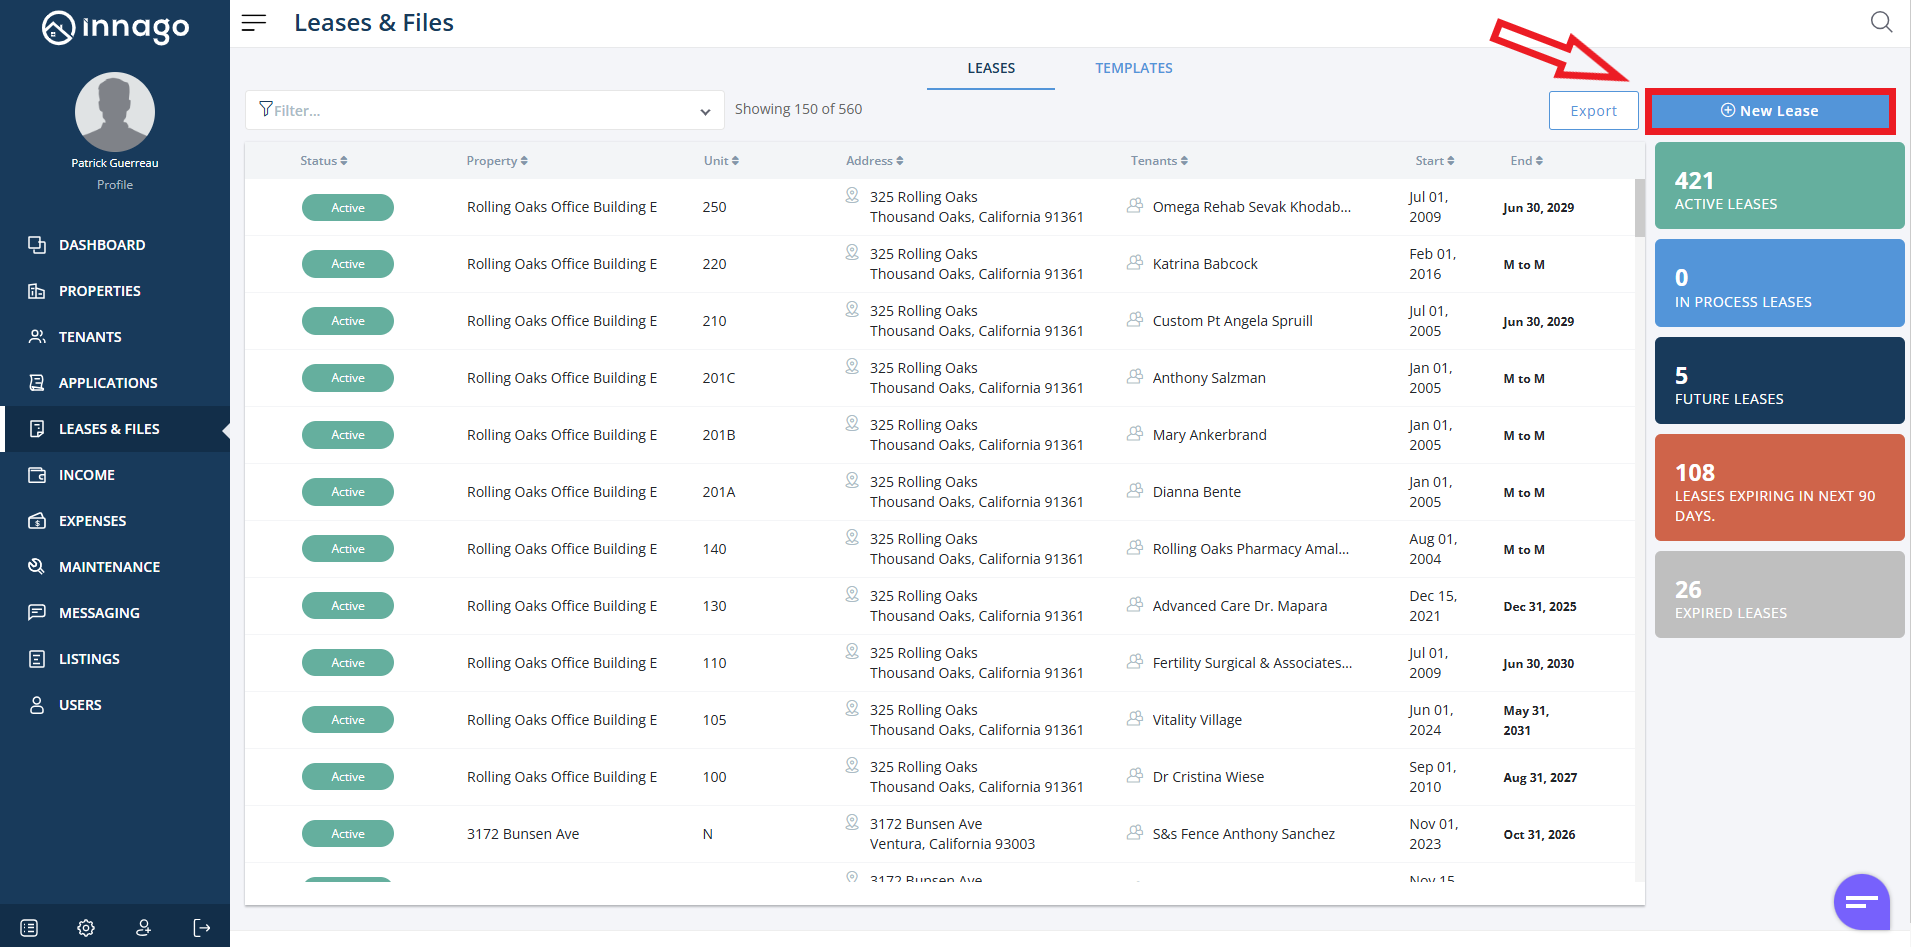This screenshot has height=947, width=1911.
Task: Open Maintenance from the sidebar
Action: point(109,567)
